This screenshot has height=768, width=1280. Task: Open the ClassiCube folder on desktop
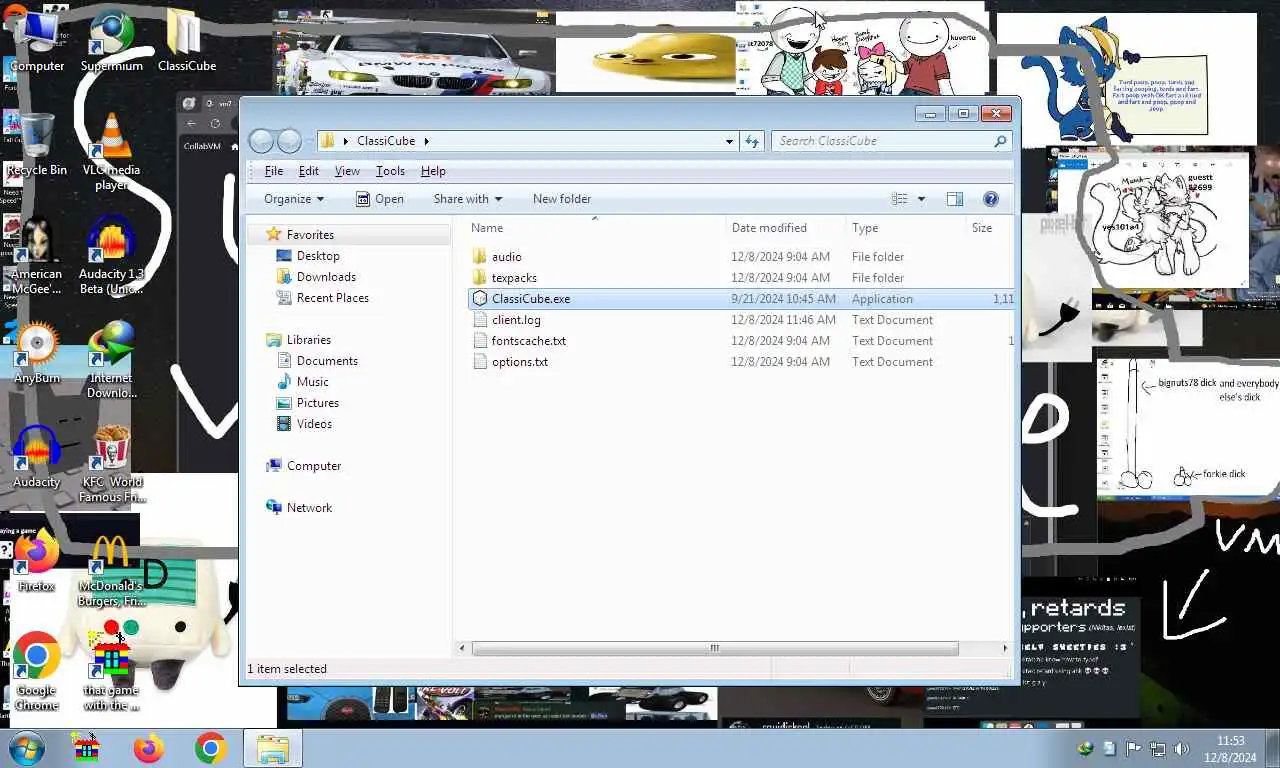pyautogui.click(x=186, y=41)
